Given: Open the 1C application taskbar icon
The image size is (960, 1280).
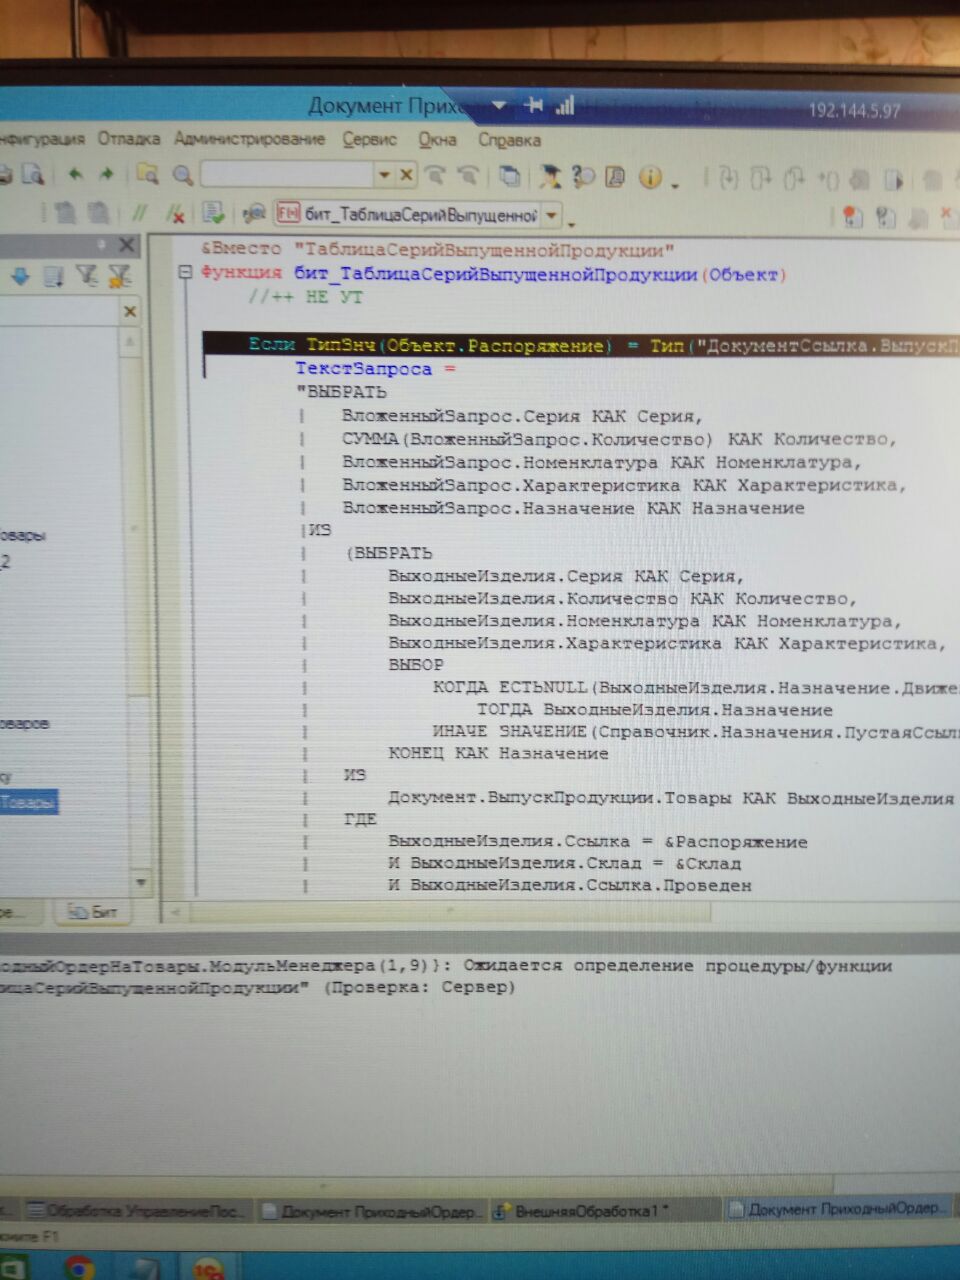Looking at the screenshot, I should click(x=208, y=1268).
